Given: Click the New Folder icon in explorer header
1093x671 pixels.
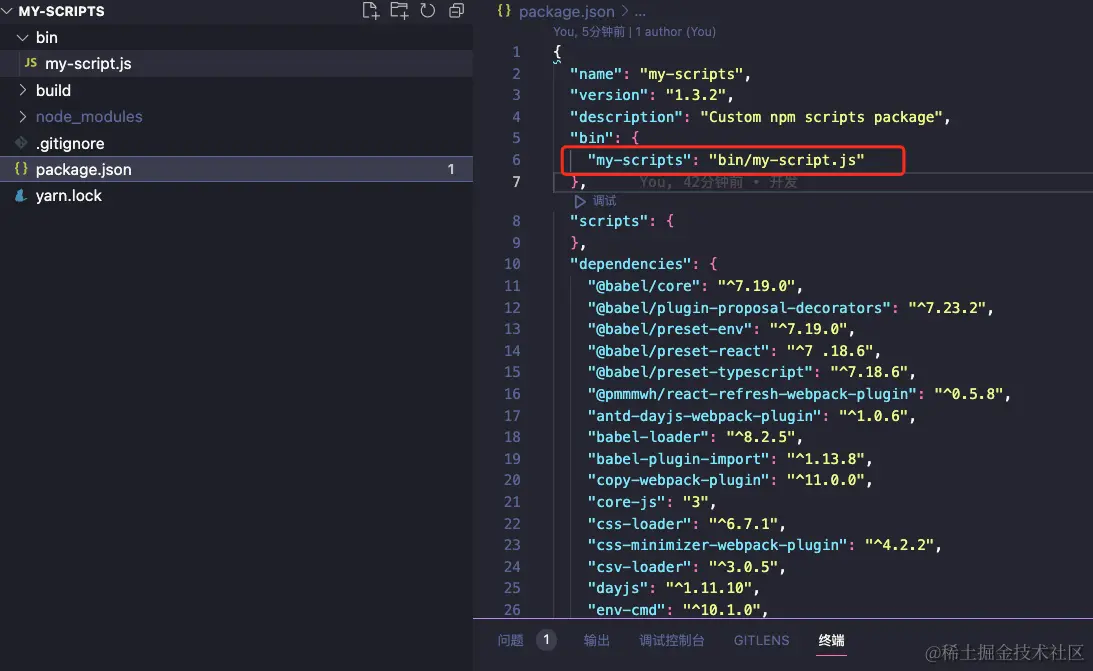Looking at the screenshot, I should tap(399, 10).
